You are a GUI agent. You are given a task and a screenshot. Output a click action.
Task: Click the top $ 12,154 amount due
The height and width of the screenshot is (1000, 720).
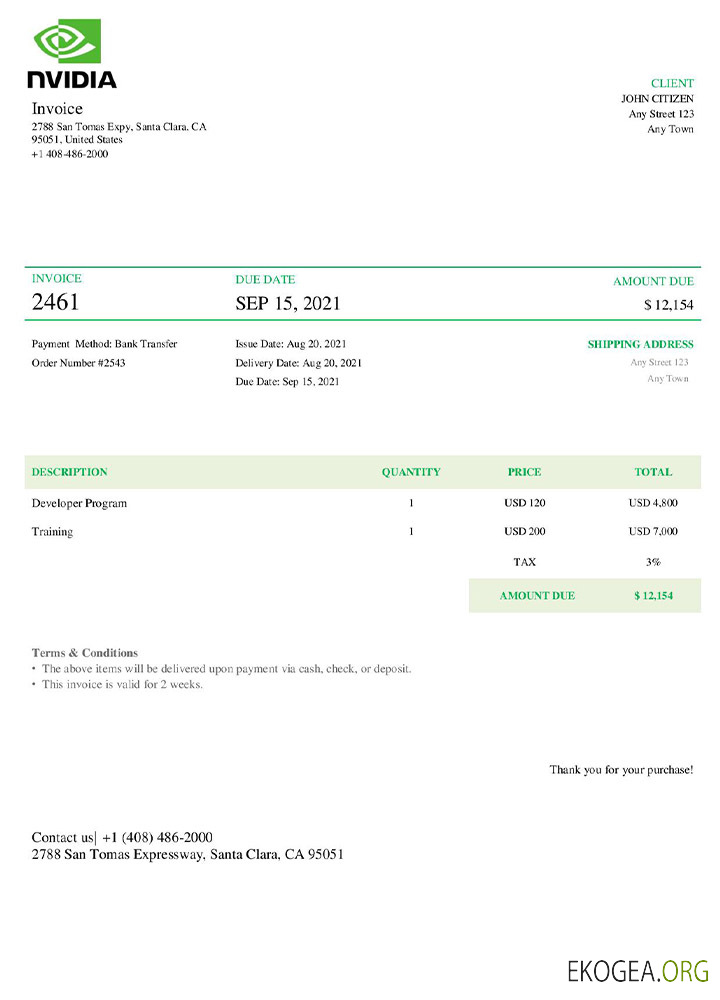[x=668, y=304]
